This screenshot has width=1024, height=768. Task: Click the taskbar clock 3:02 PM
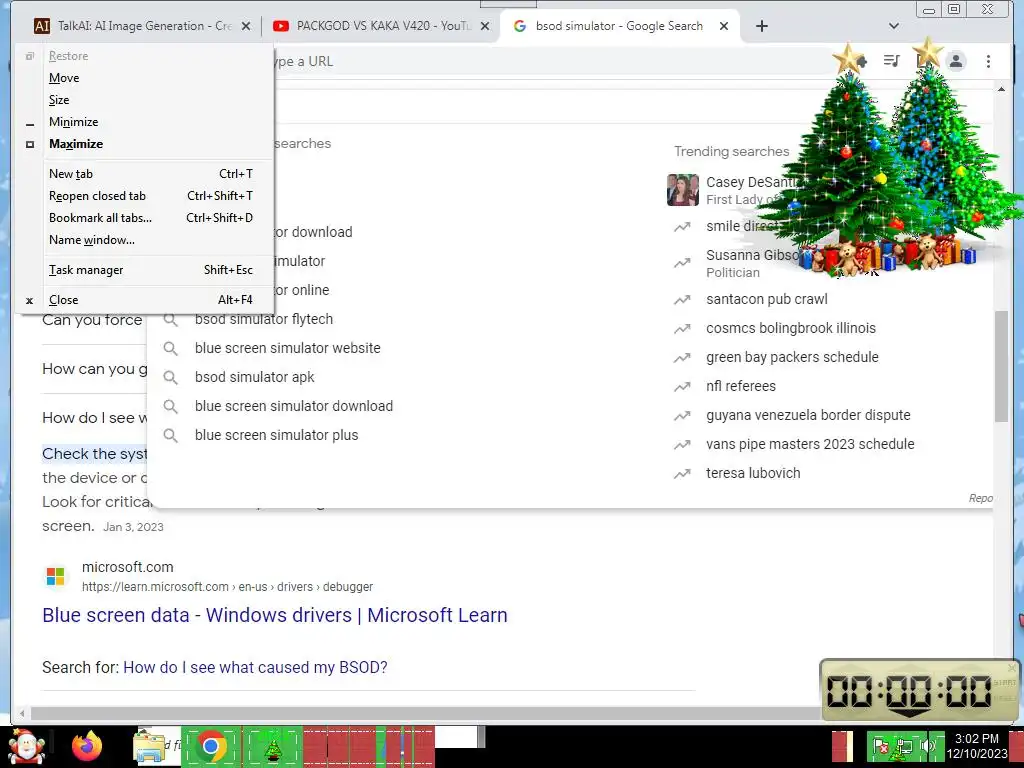(x=977, y=746)
